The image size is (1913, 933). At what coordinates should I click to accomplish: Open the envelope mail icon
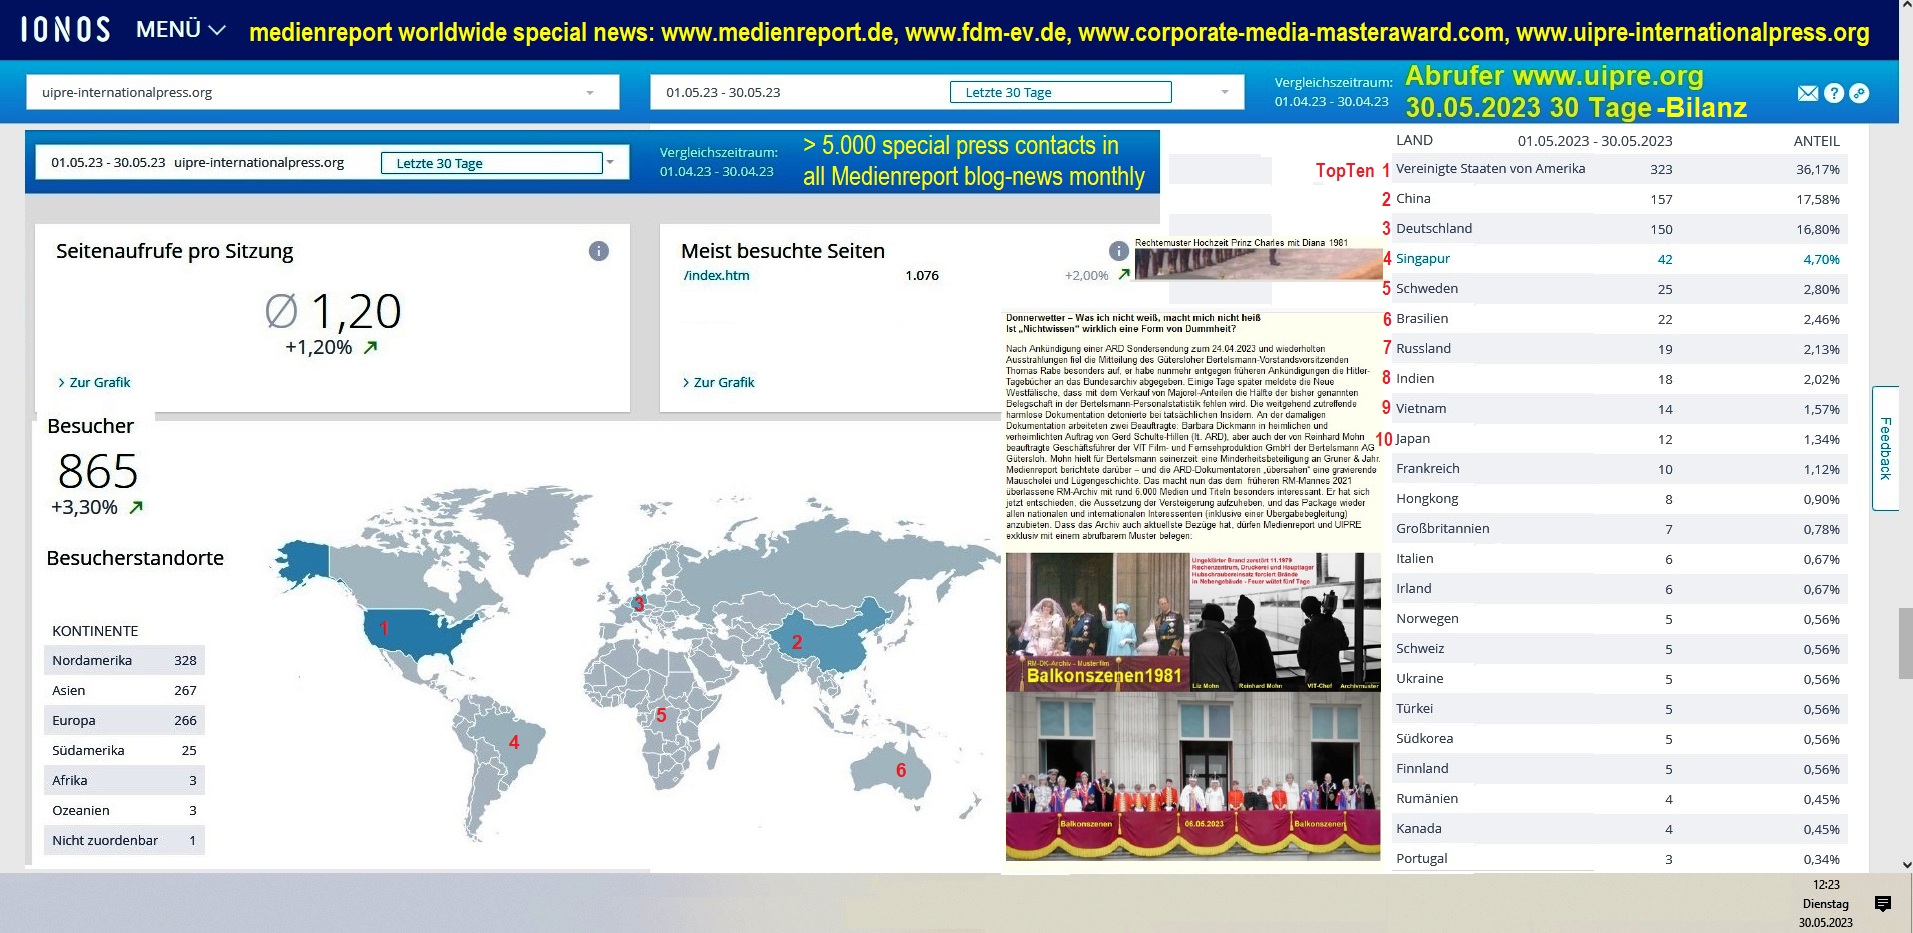coord(1807,93)
